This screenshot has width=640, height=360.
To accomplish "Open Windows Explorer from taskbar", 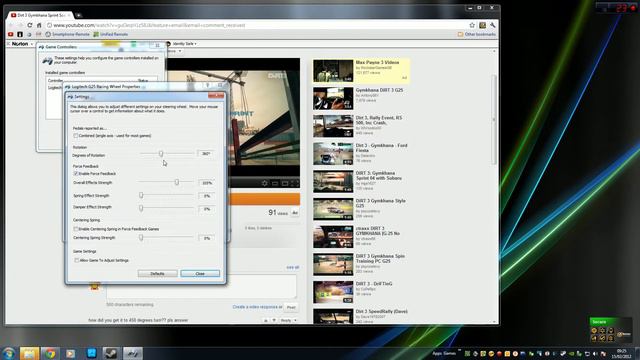I will (29, 353).
